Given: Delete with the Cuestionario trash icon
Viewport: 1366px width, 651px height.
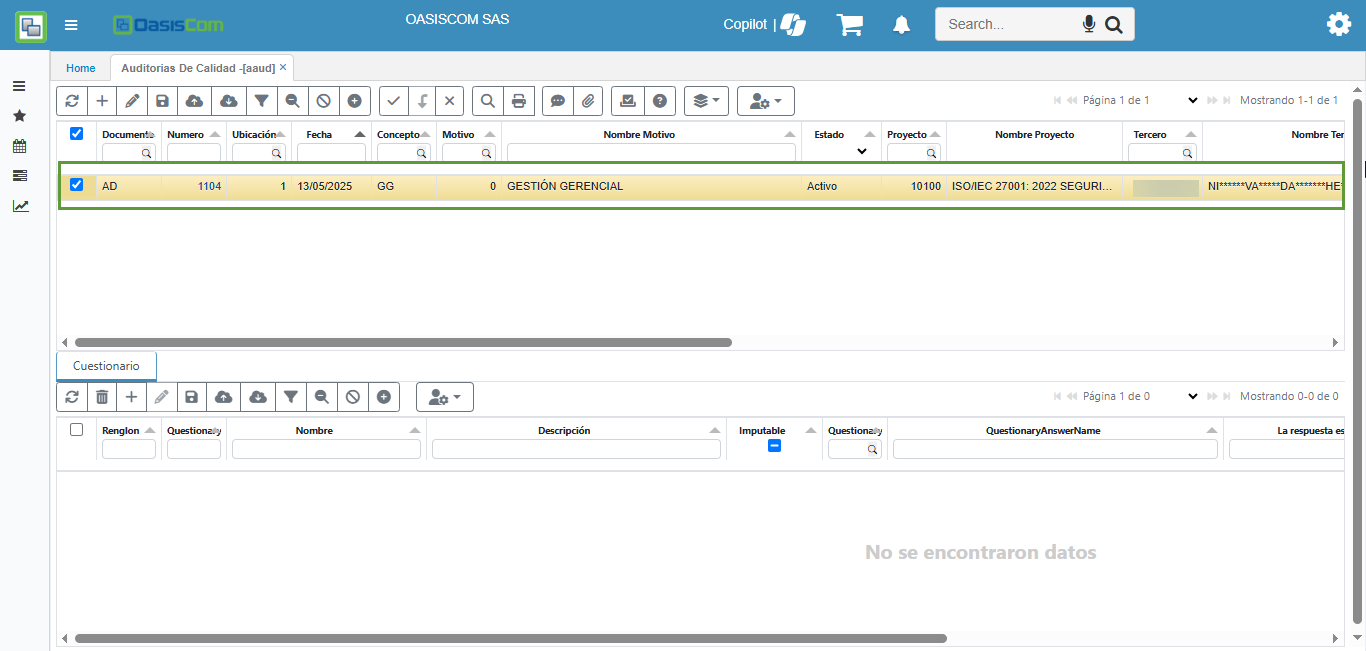Looking at the screenshot, I should click(102, 397).
